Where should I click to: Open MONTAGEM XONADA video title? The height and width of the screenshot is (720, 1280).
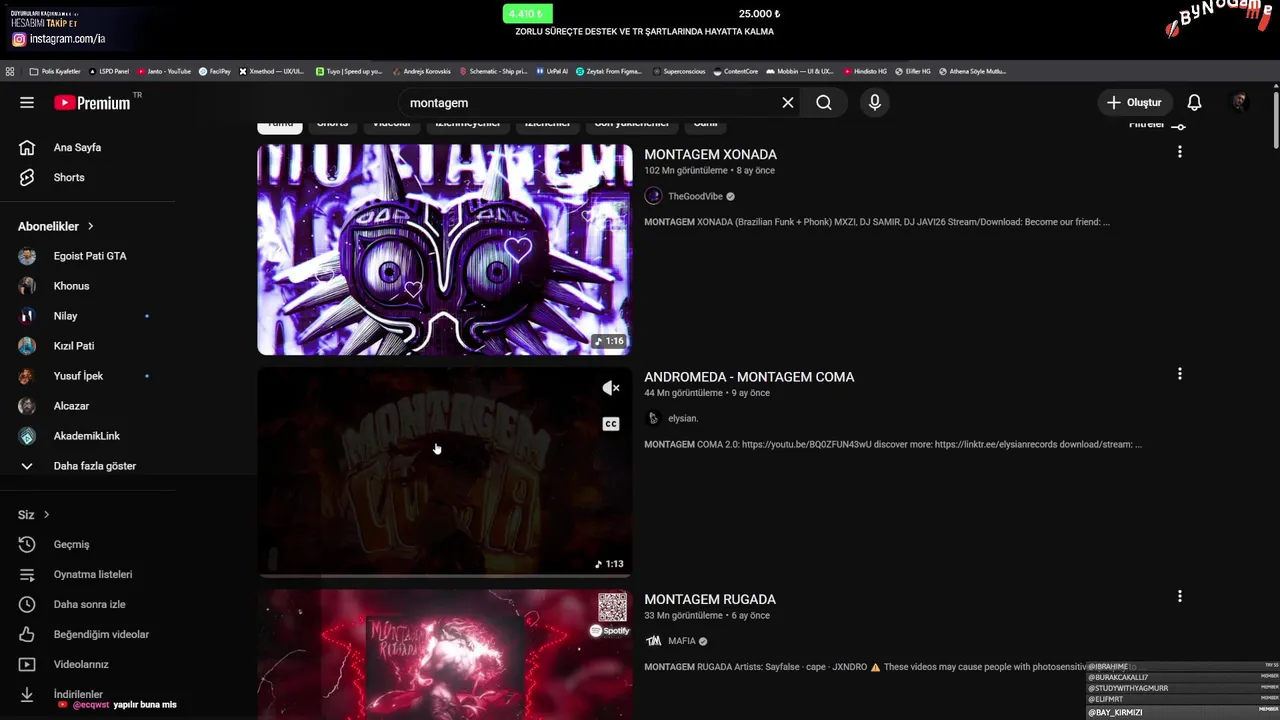click(x=710, y=154)
